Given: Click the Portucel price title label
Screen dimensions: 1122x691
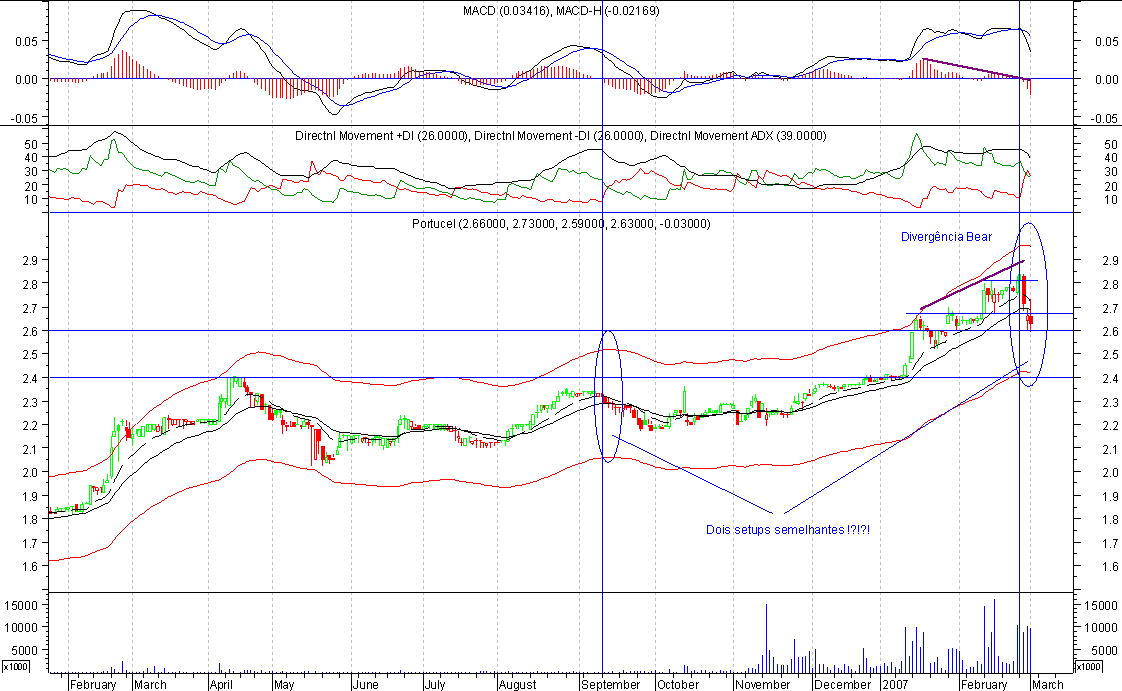Looking at the screenshot, I should [561, 224].
